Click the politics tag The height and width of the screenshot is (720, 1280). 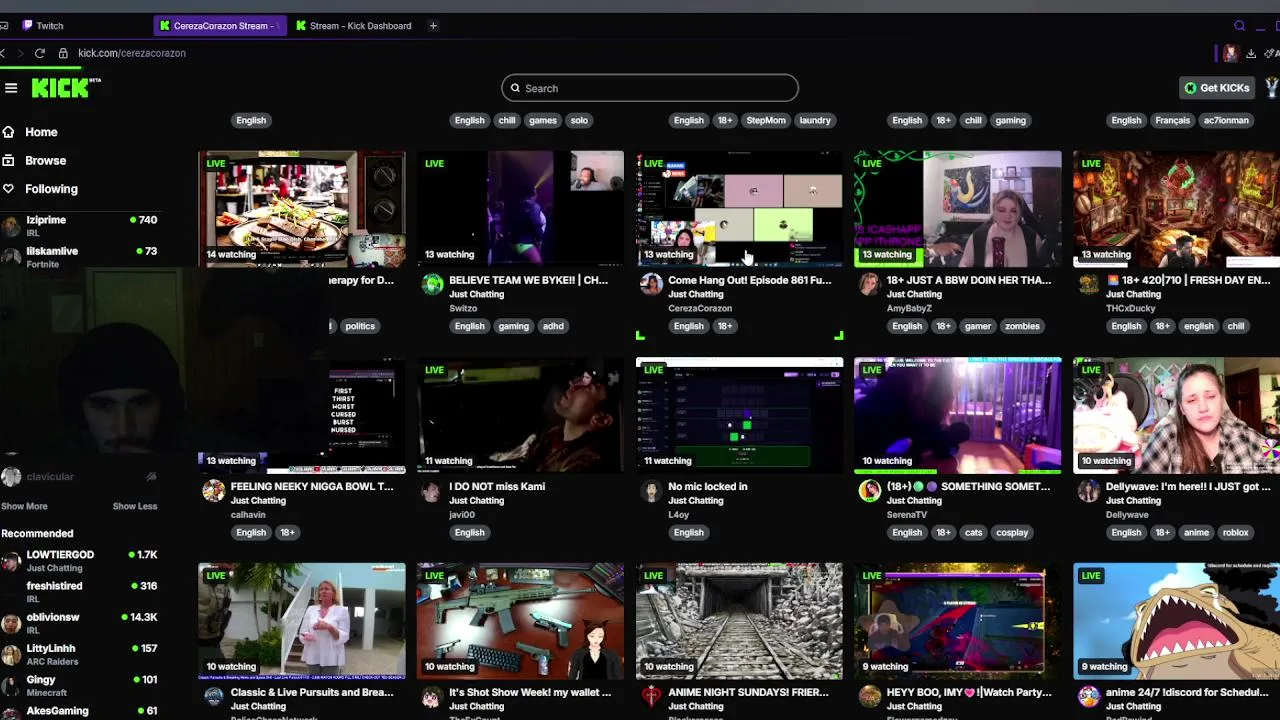360,326
